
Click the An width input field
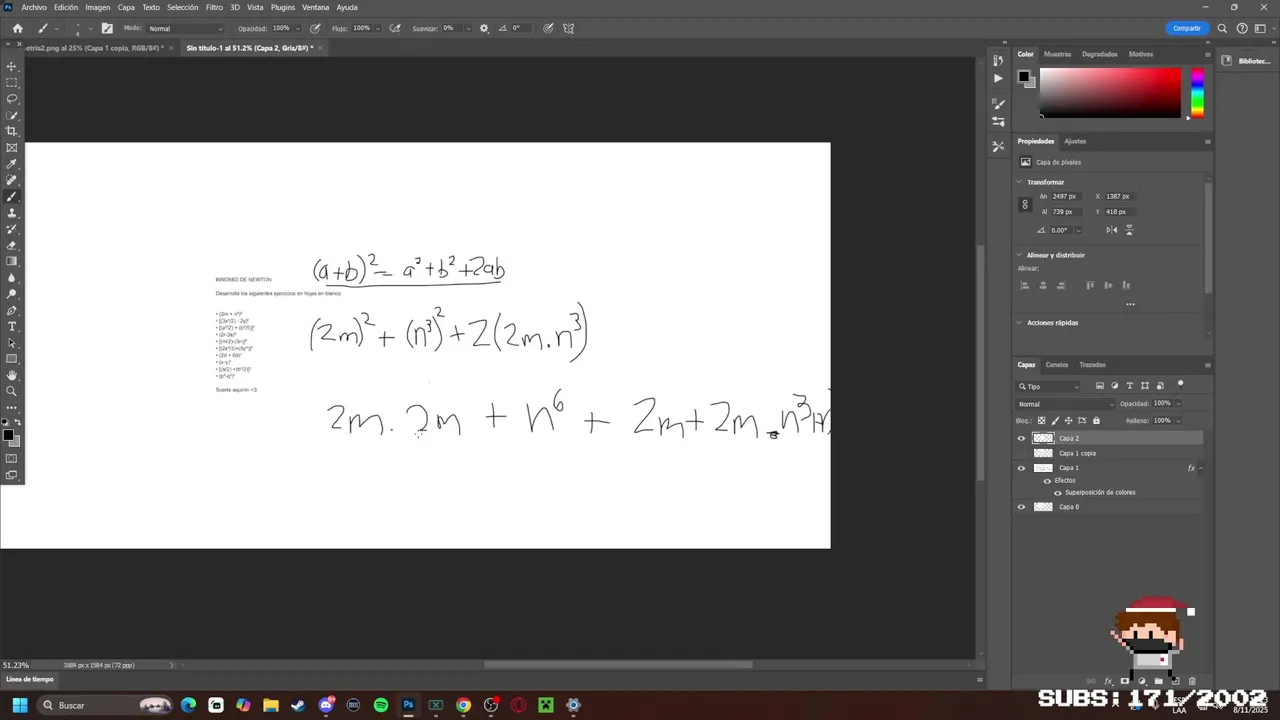[1067, 196]
